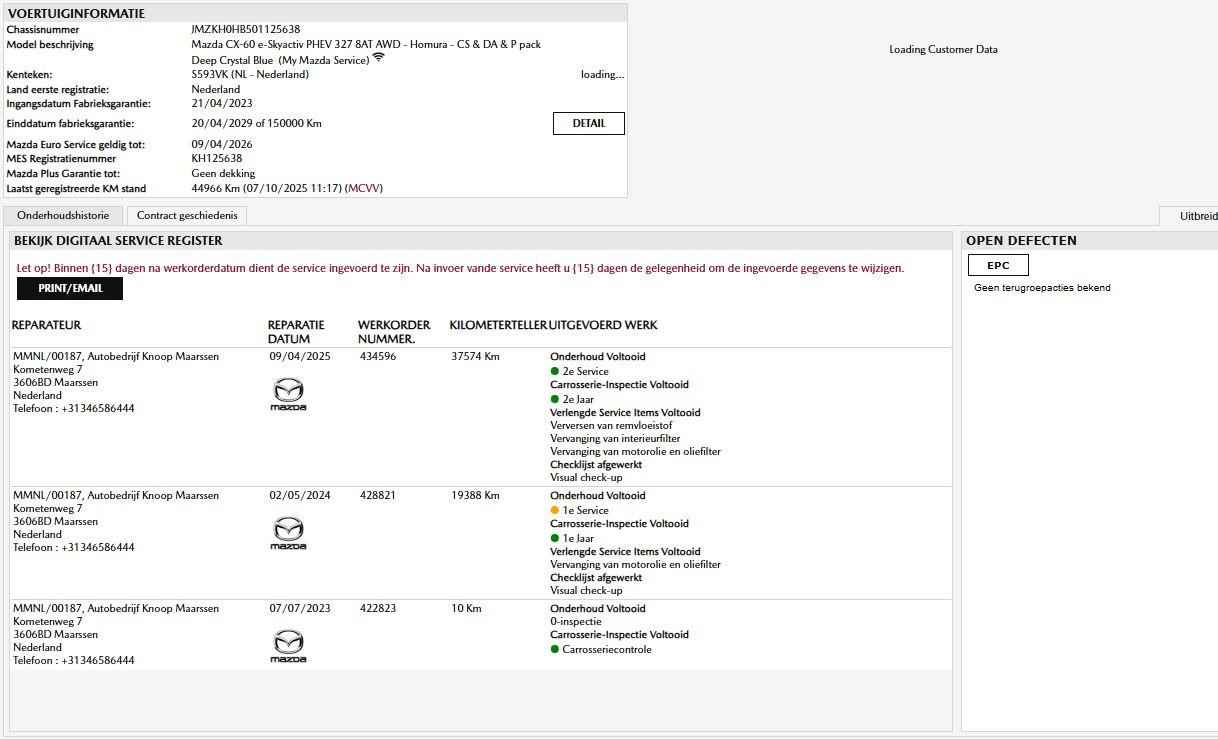Screen dimensions: 1218x739
Task: Open the Uitbreid tab on the right
Action: tap(1197, 216)
